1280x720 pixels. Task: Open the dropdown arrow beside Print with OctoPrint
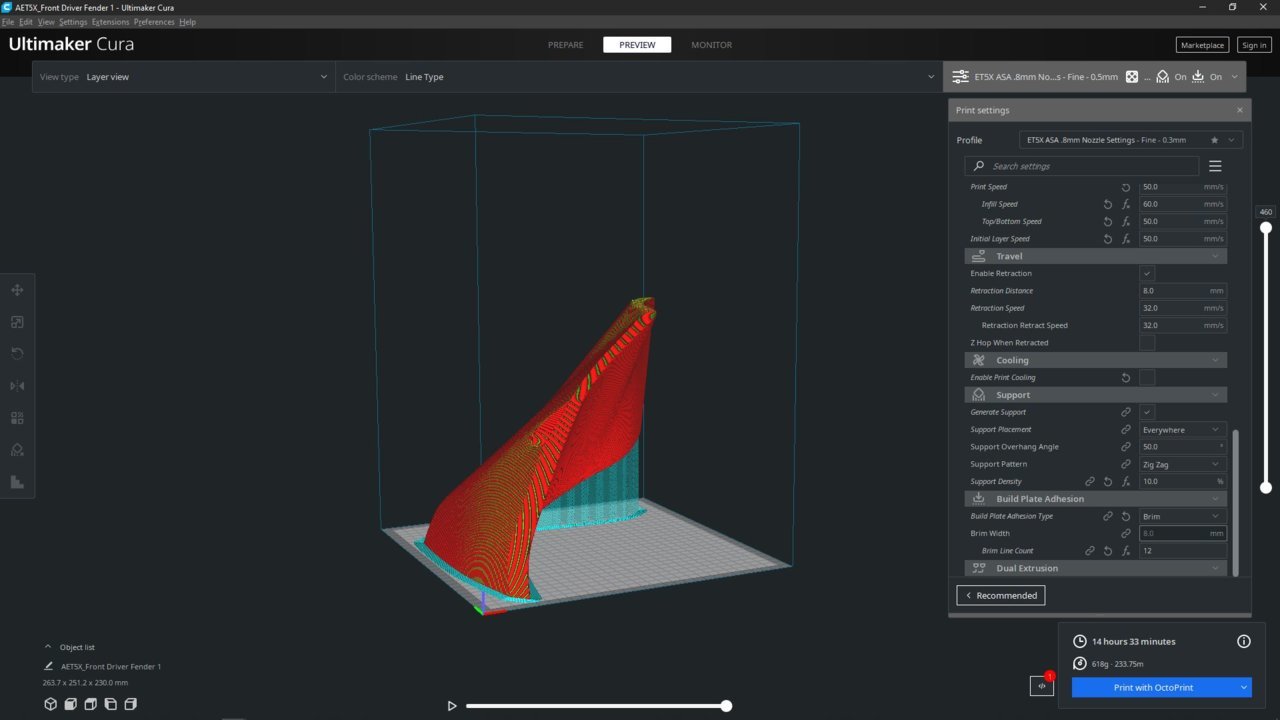tap(1244, 687)
